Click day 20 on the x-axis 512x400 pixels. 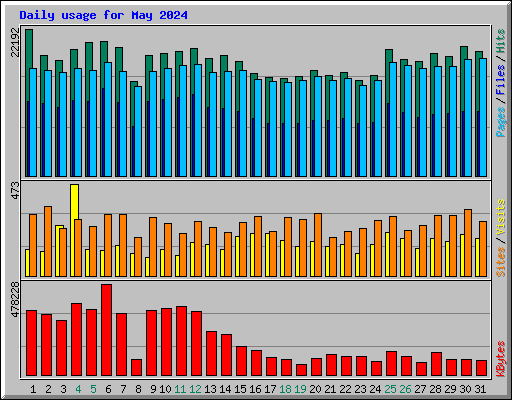coord(315,389)
